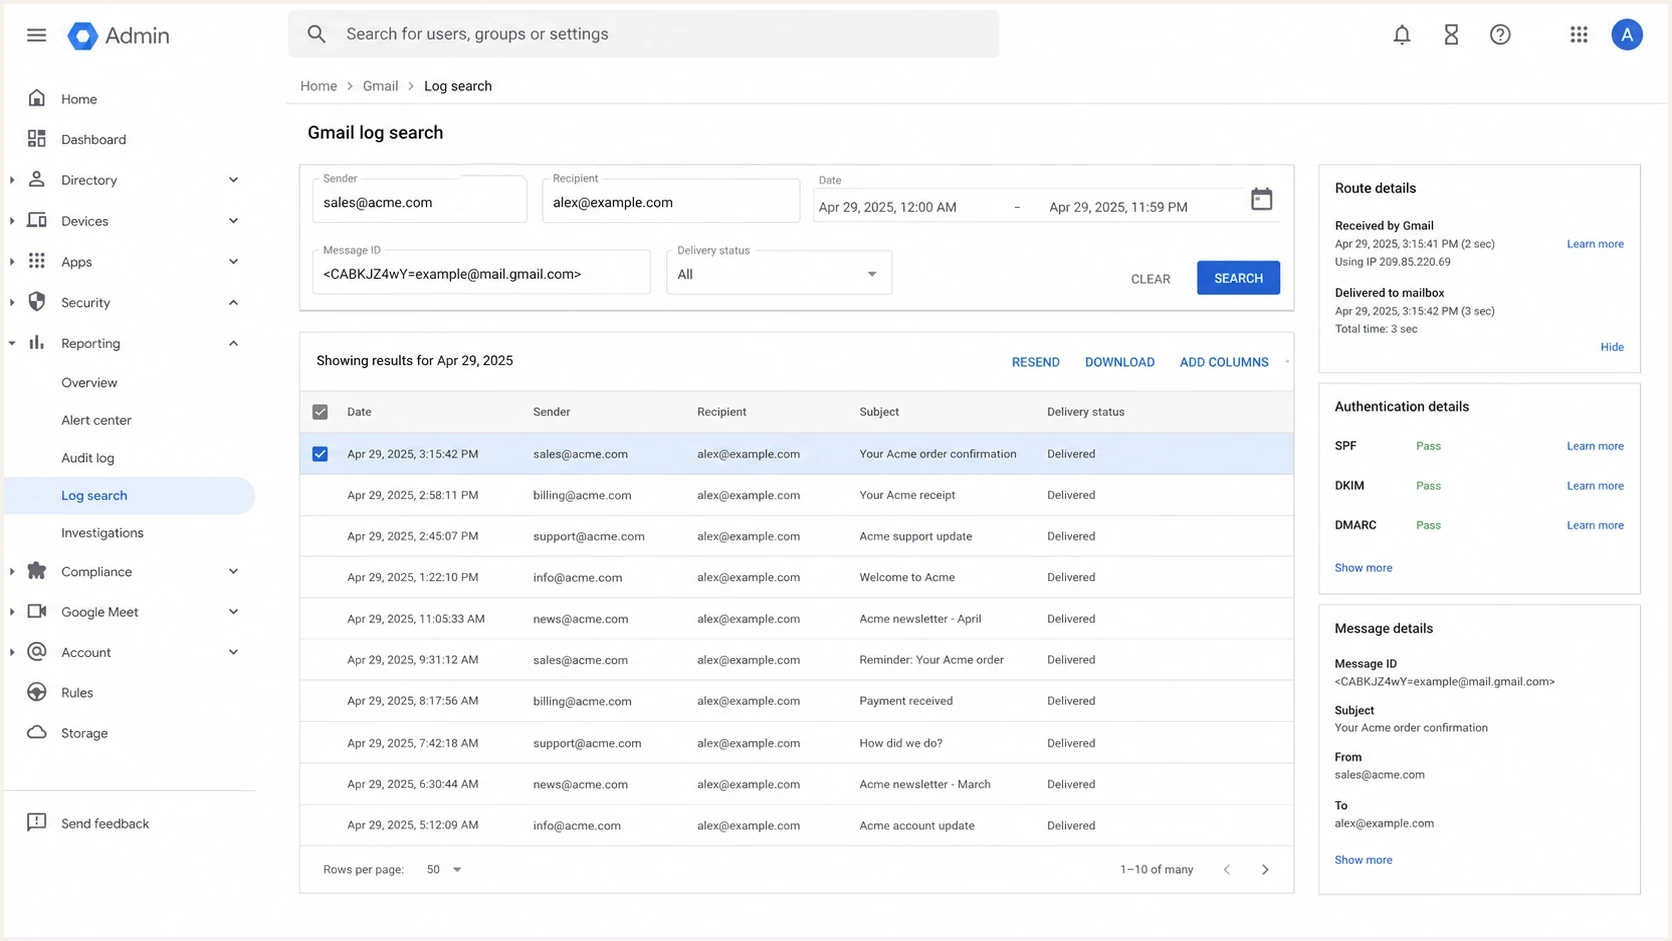Open the tasks hourglass icon
This screenshot has width=1672, height=941.
pos(1451,35)
